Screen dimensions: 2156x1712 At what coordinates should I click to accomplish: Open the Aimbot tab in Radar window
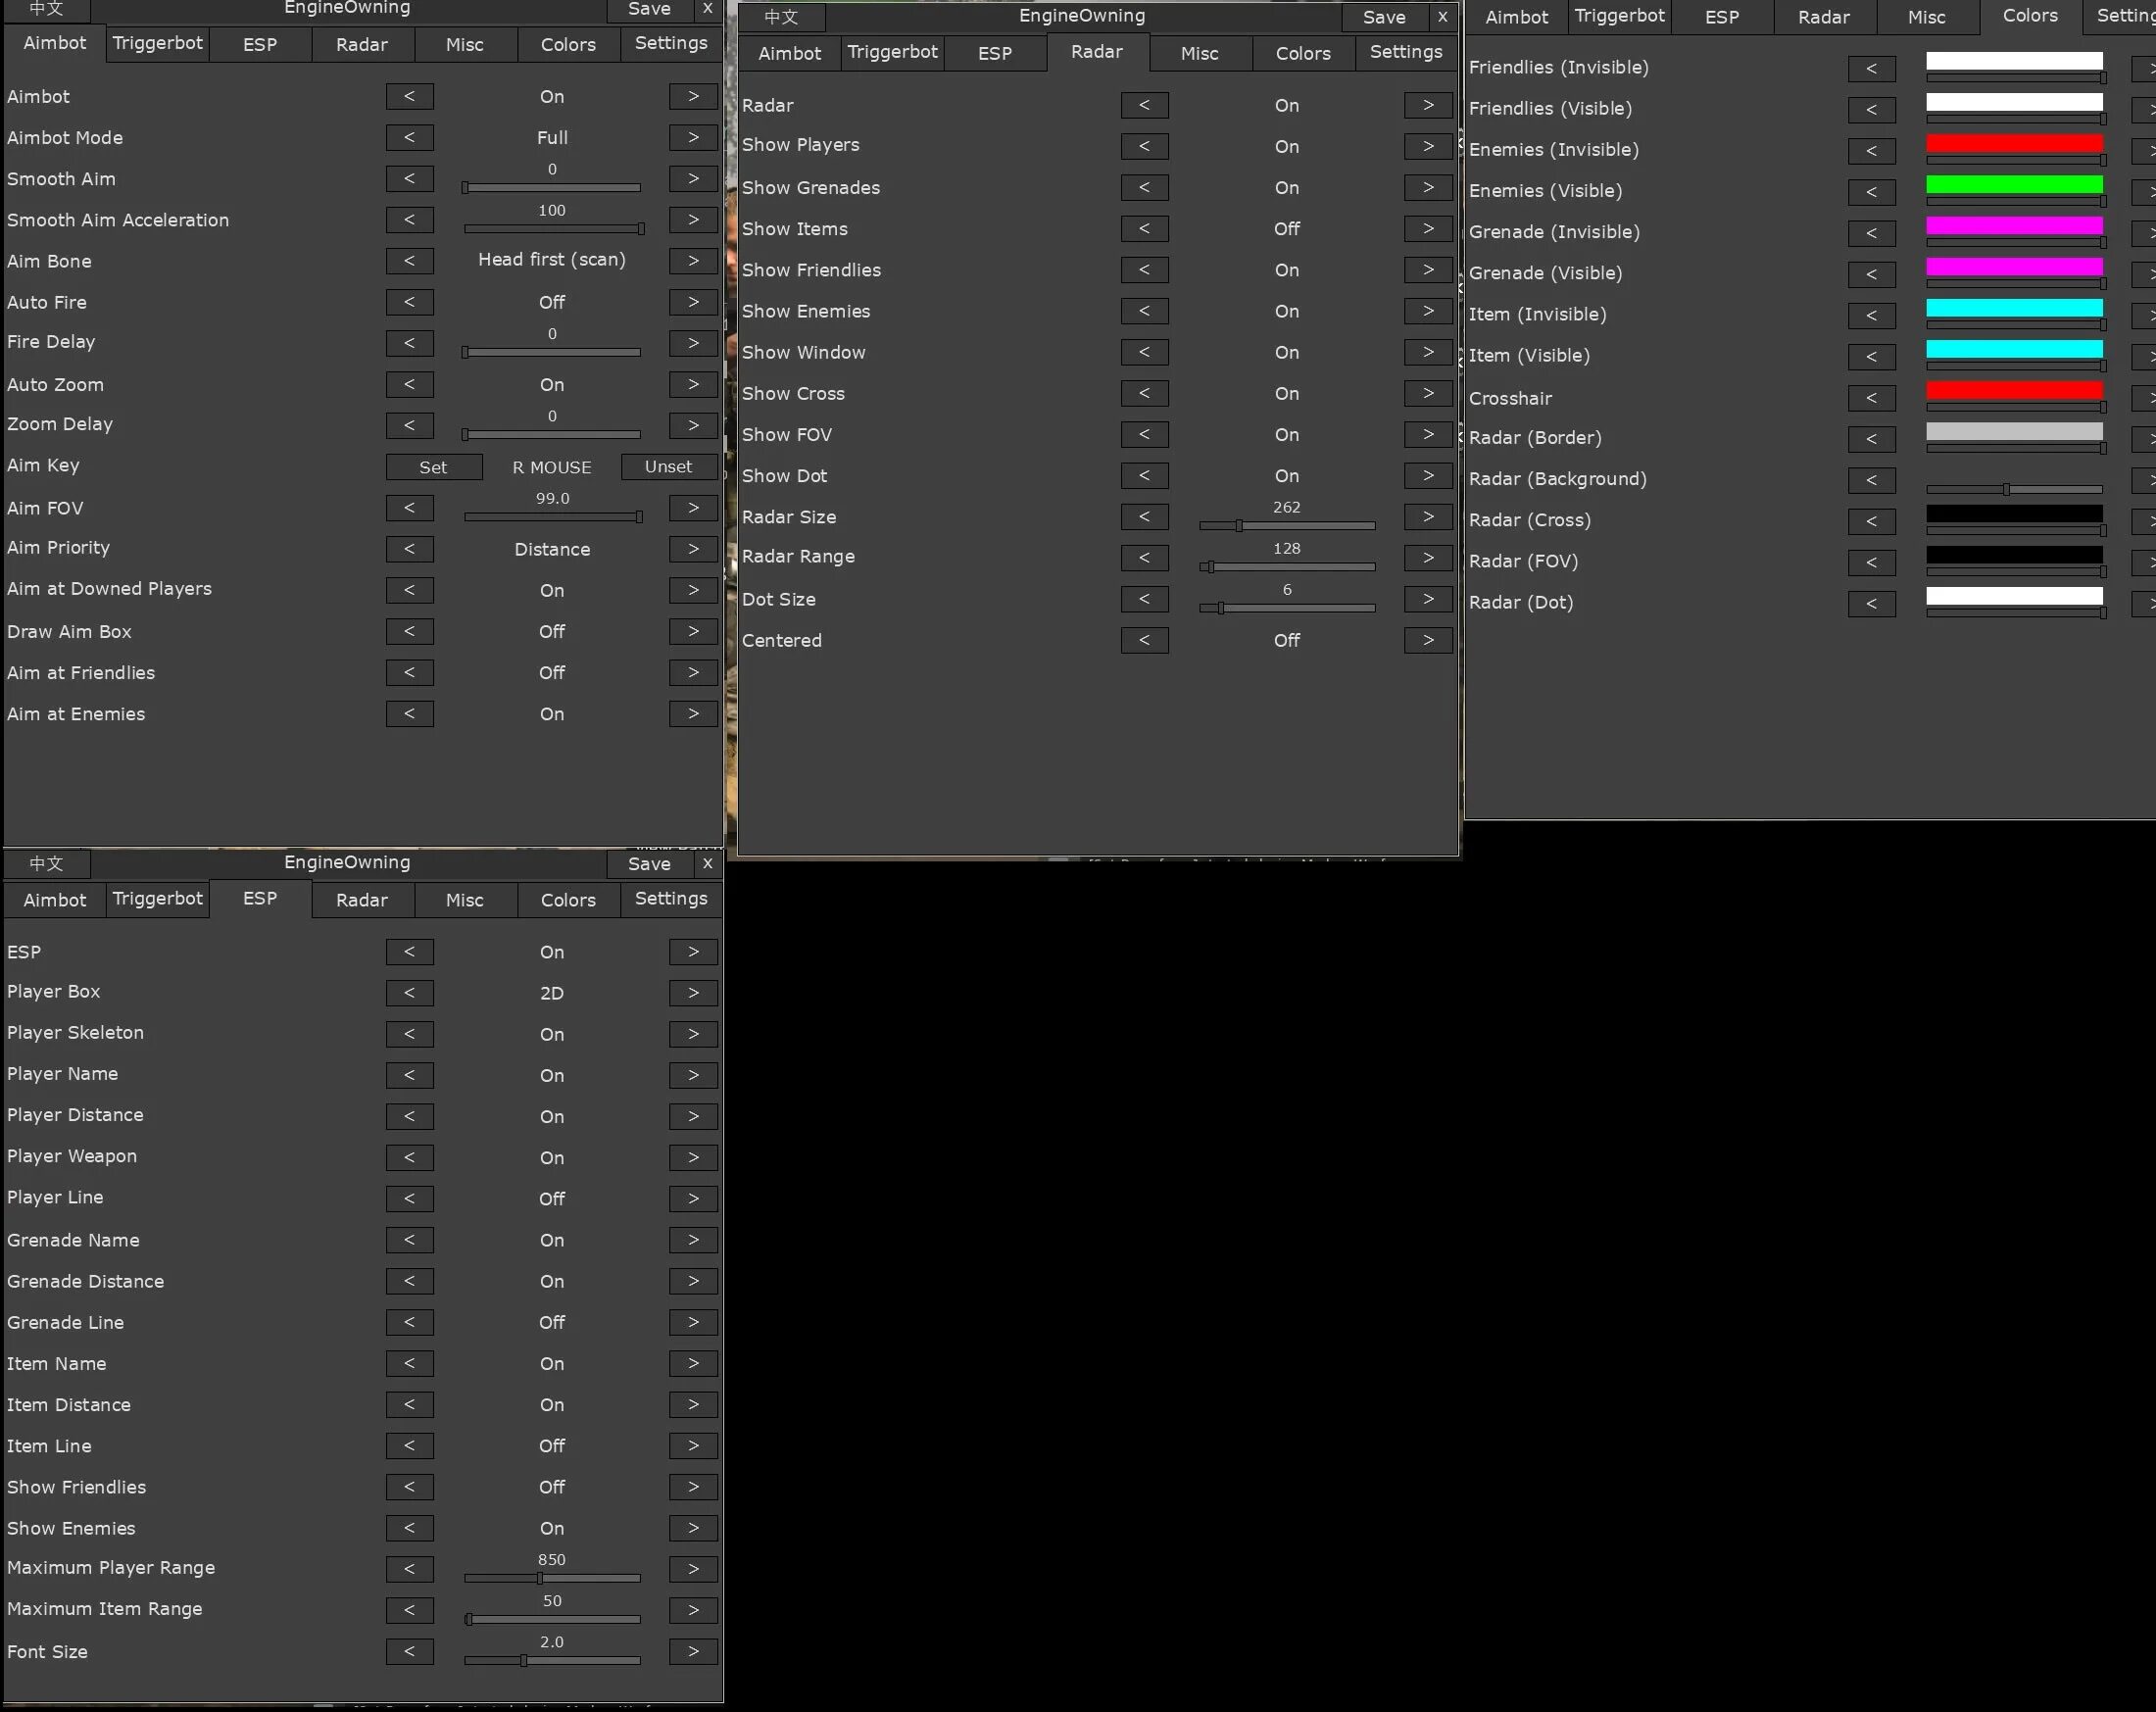(x=790, y=53)
